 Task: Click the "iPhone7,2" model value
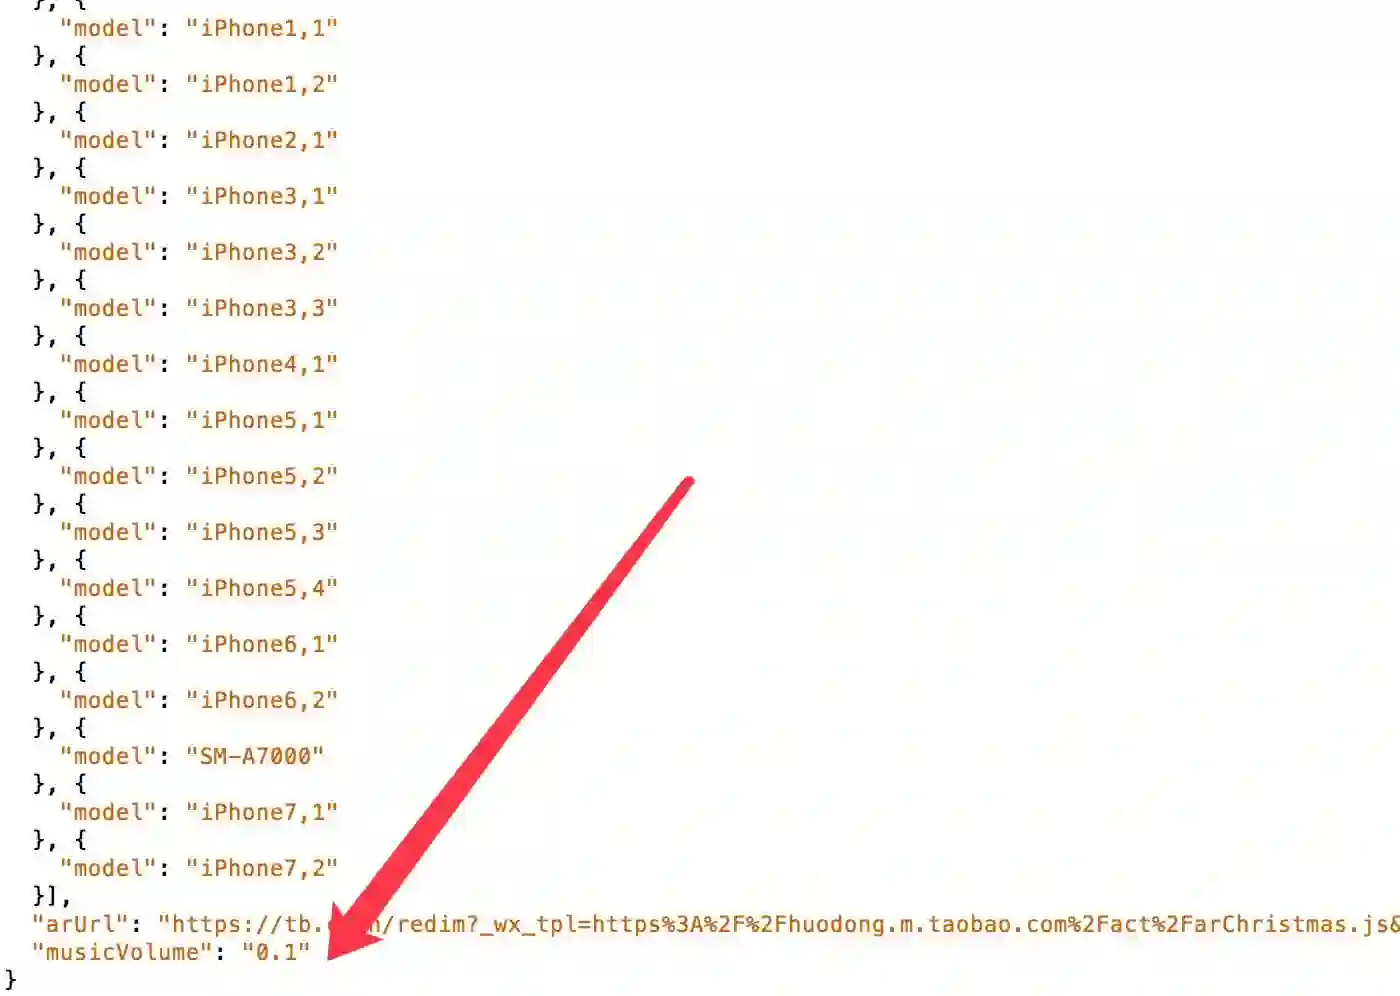click(262, 868)
